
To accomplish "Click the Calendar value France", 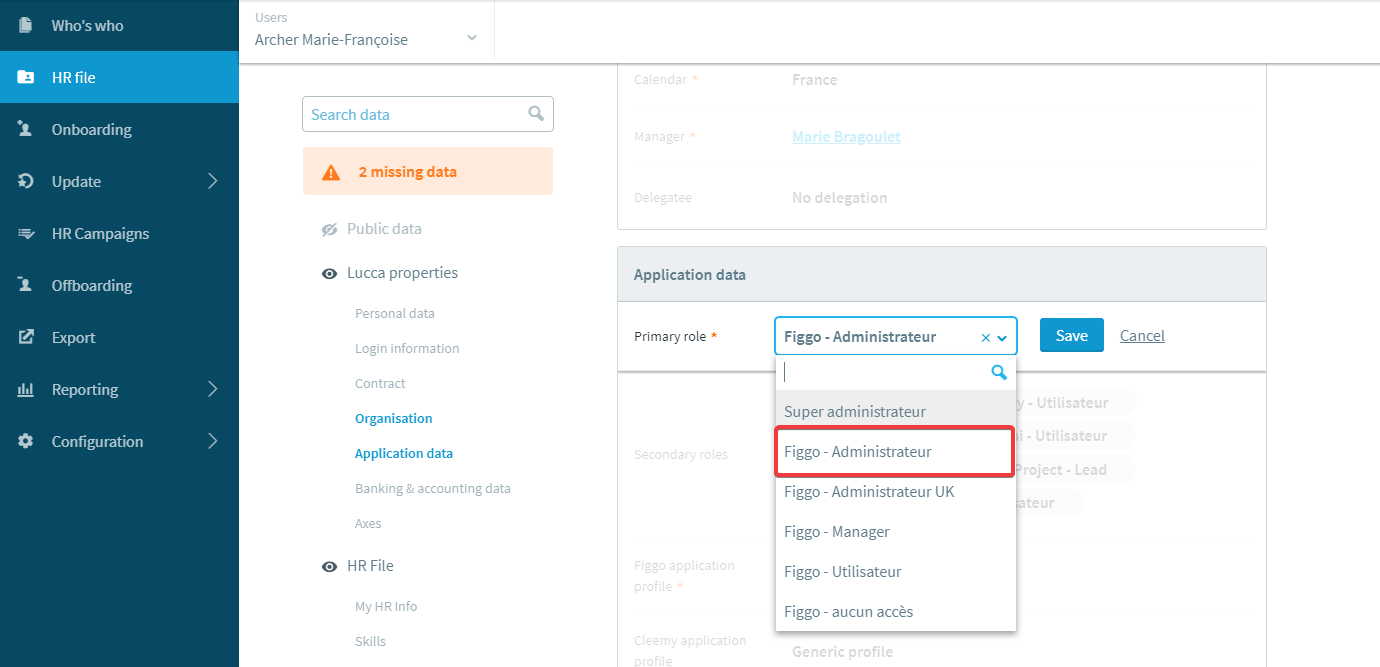I will (815, 80).
